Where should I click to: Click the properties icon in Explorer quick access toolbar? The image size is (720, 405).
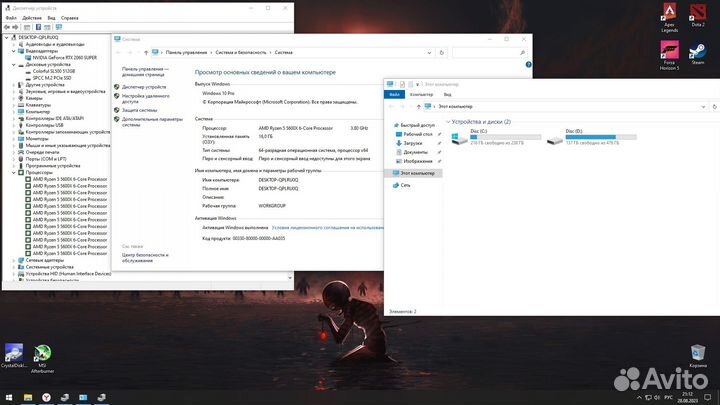[x=402, y=84]
